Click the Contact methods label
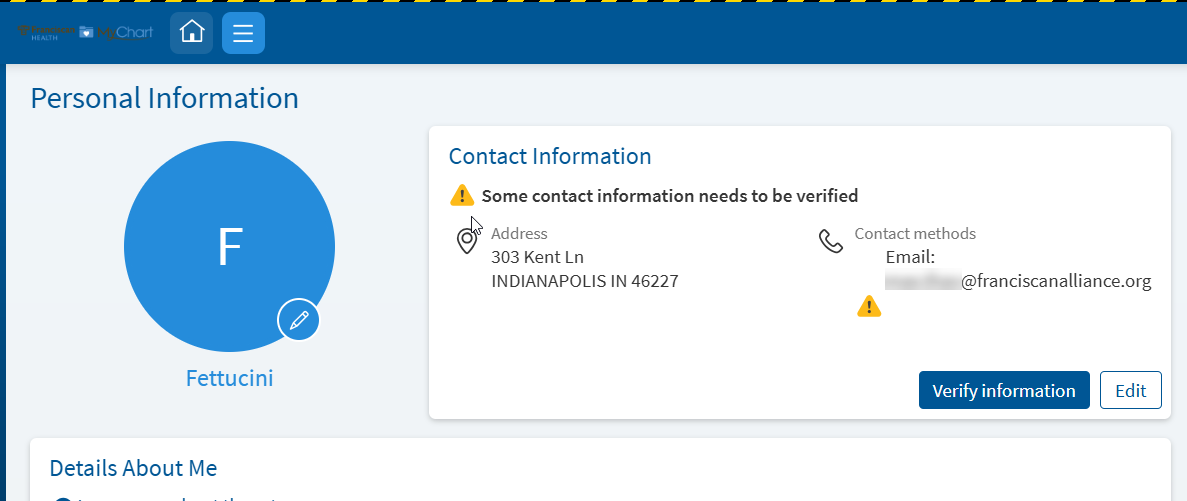1187x501 pixels. point(915,234)
